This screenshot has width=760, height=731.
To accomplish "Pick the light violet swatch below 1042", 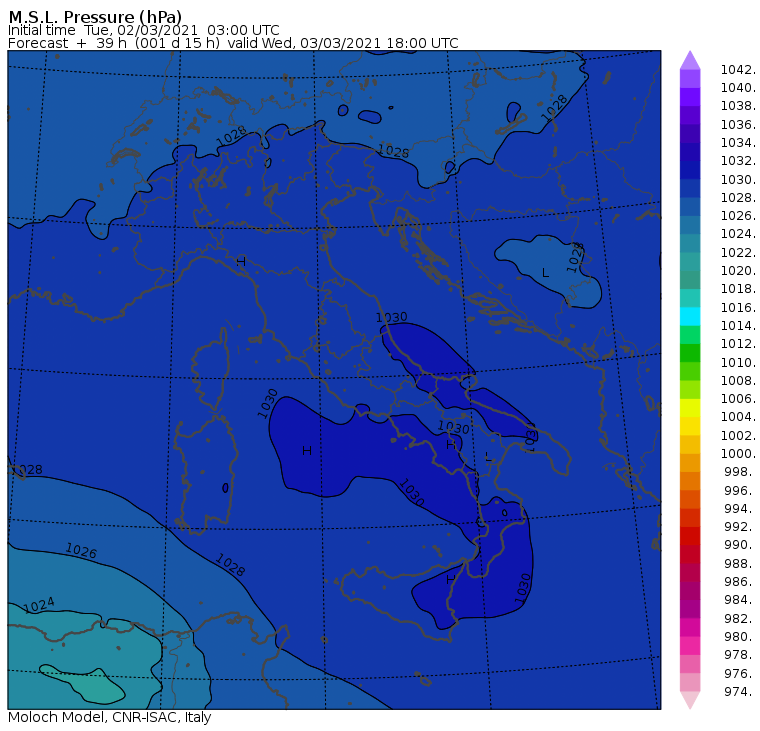I will [x=690, y=79].
